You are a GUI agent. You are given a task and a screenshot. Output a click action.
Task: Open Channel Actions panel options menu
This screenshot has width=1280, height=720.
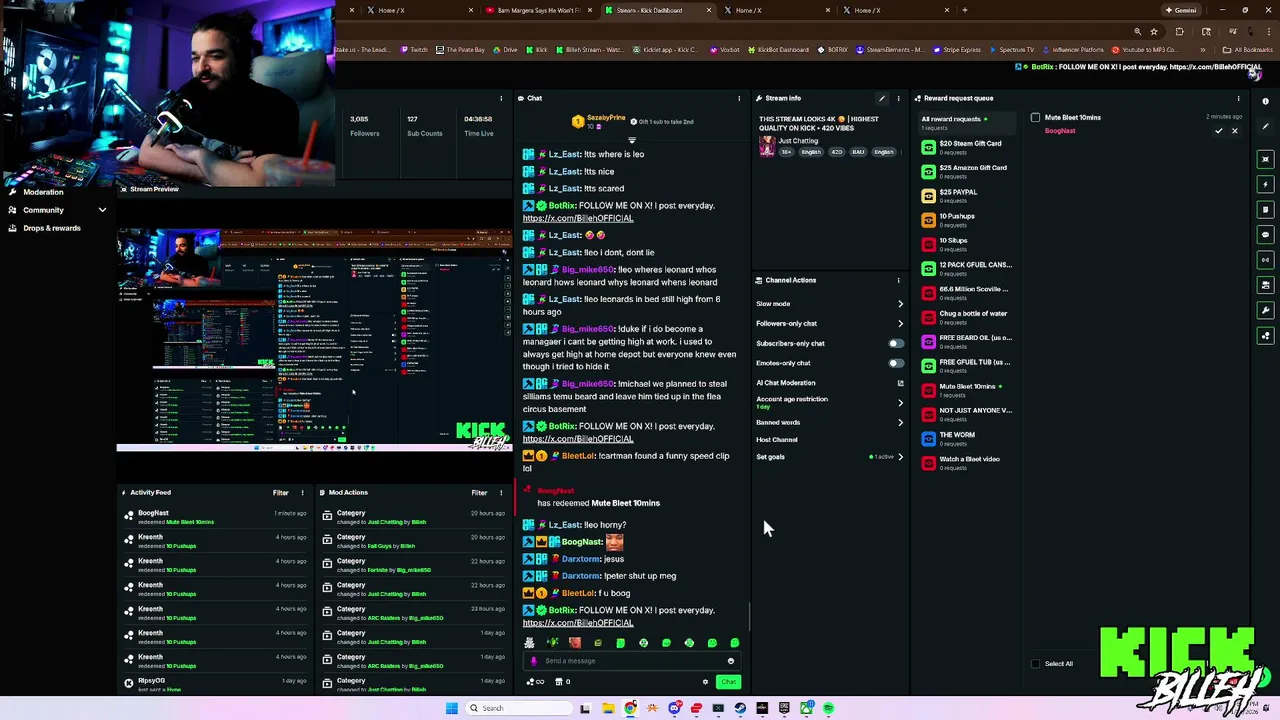(898, 280)
